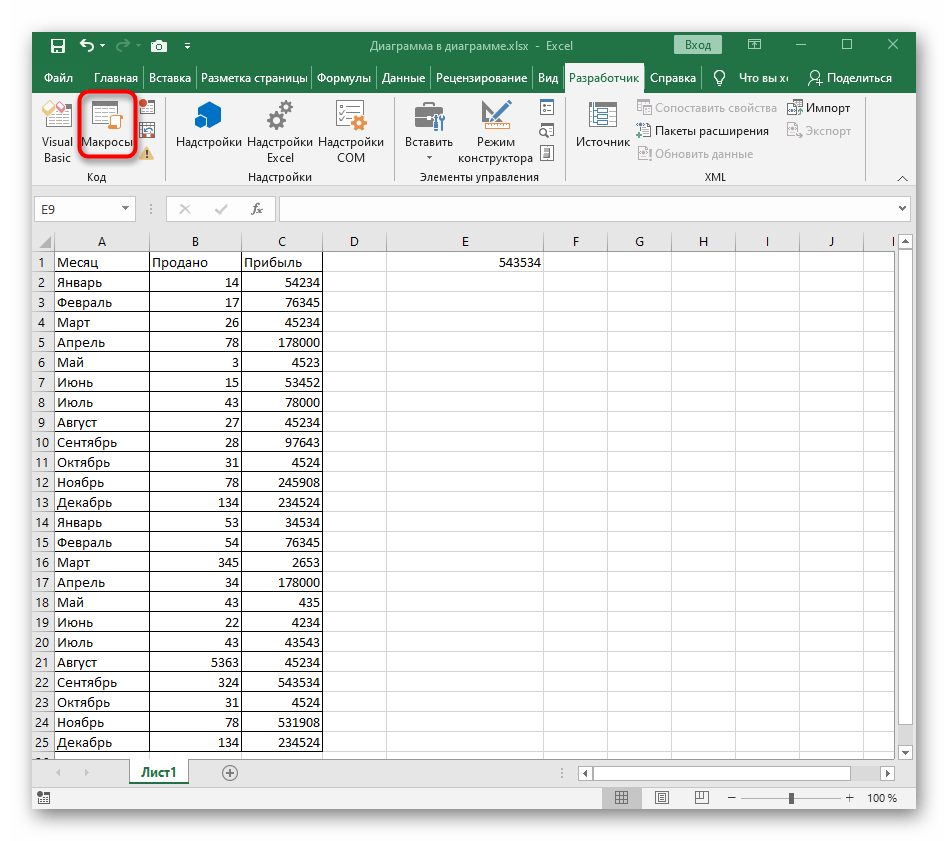Open the blue Надстройки add-ins
Viewport: 948px width, 841px height.
point(209,125)
